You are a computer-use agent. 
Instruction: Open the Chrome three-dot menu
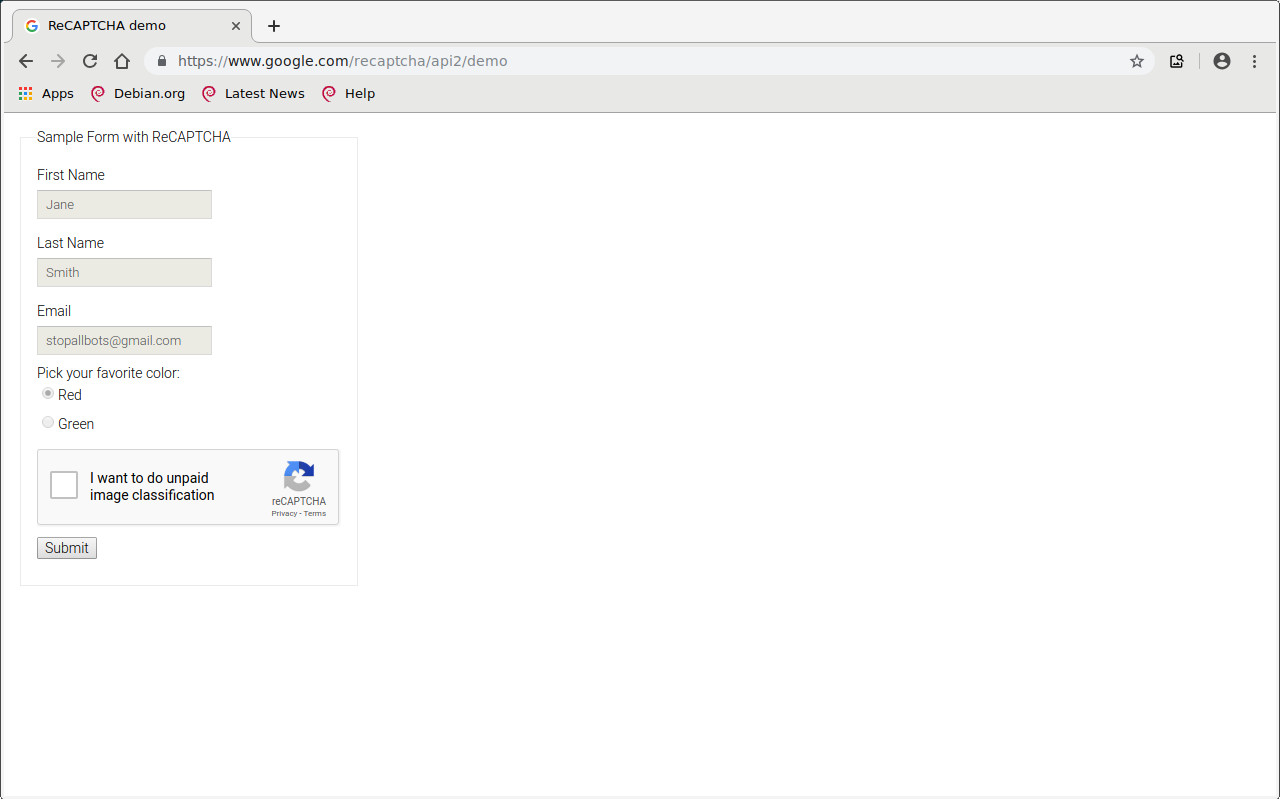[x=1254, y=61]
